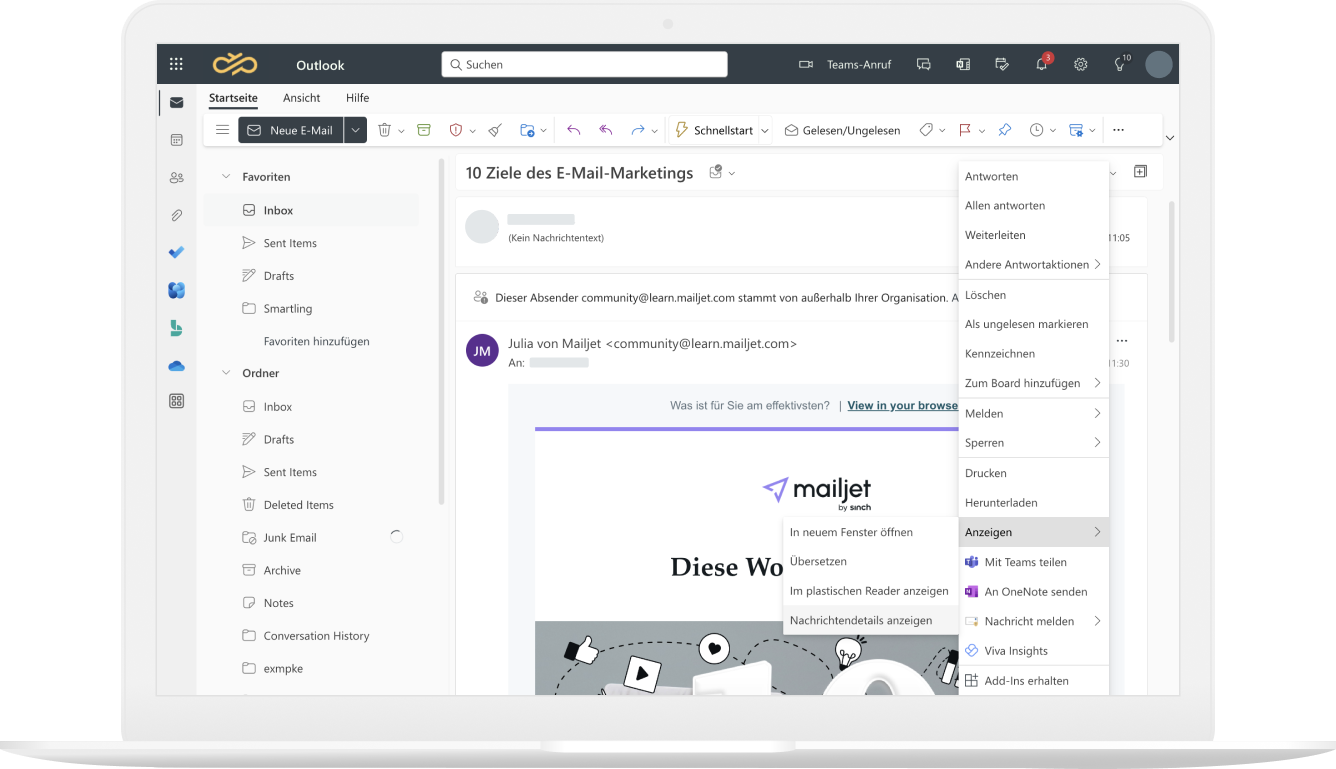
Task: Open Mail in the left rail
Action: click(x=176, y=102)
